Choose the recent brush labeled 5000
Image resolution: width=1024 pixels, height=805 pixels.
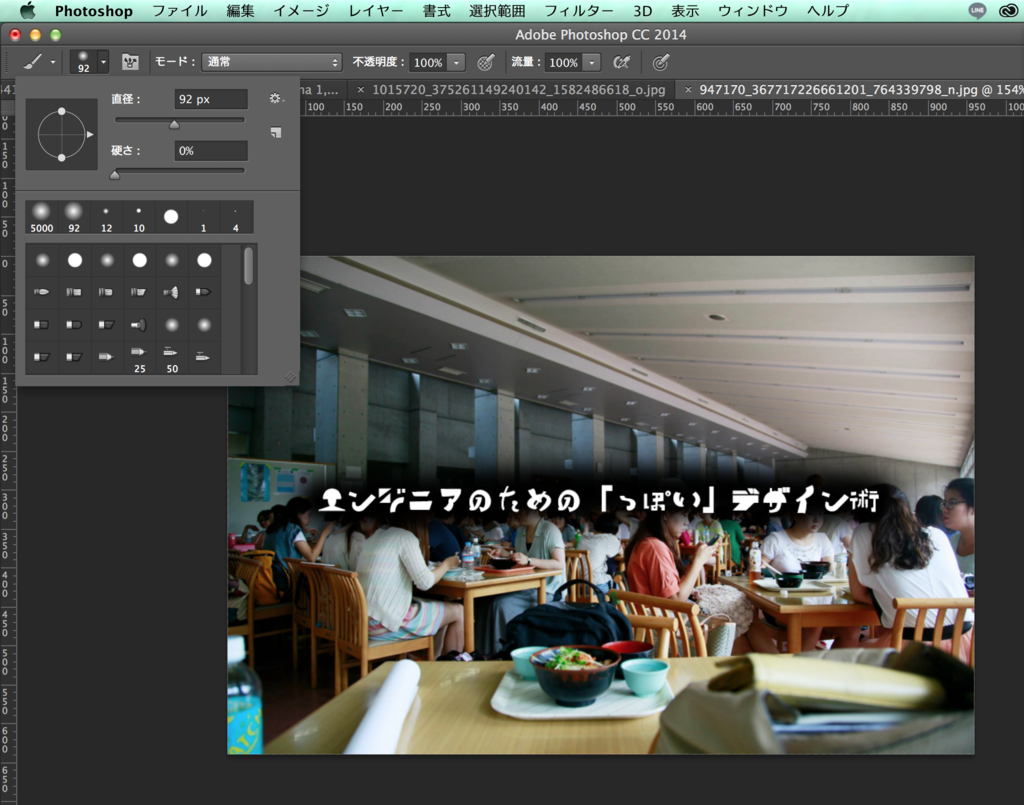click(41, 217)
